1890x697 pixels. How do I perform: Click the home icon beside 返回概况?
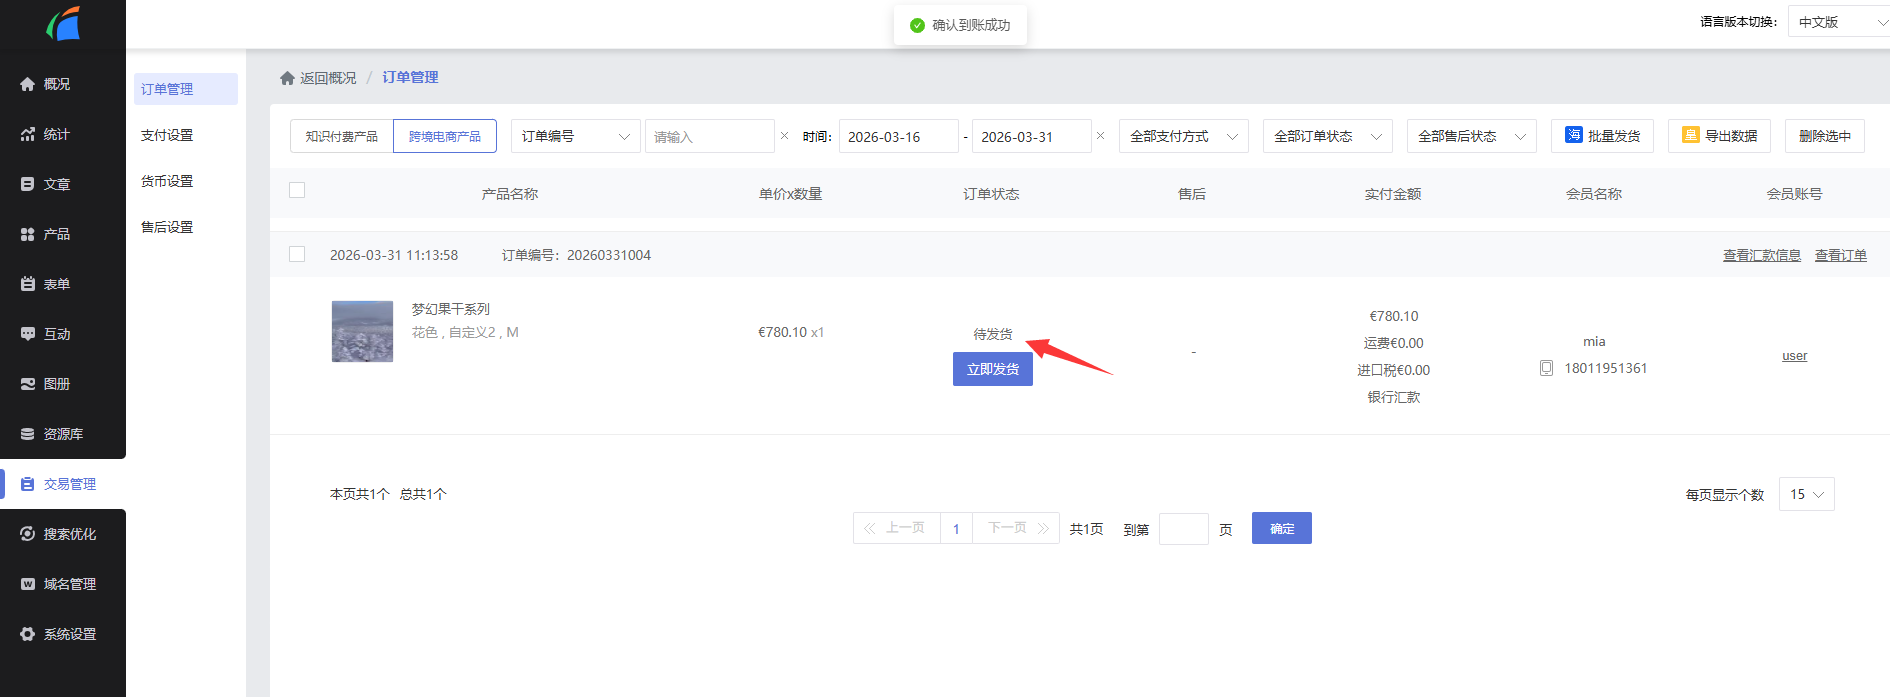tap(287, 78)
